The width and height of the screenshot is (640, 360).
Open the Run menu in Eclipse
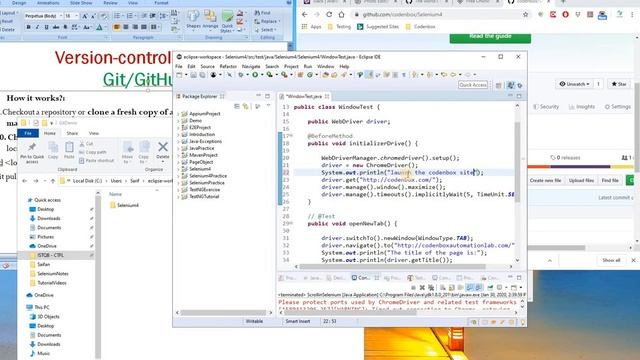tap(308, 66)
